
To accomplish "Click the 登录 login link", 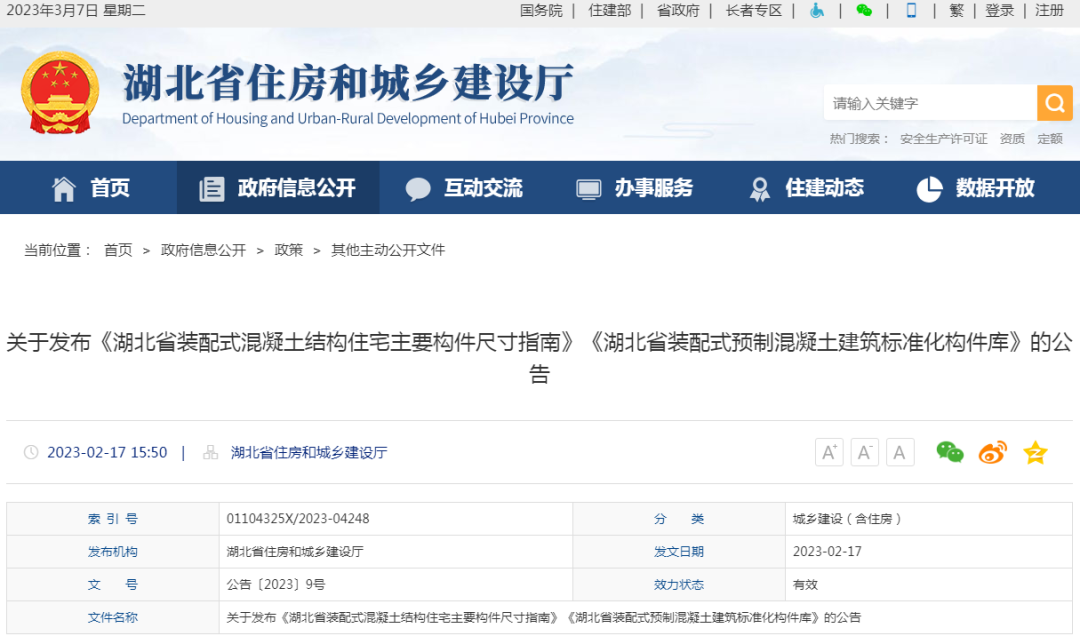I will pyautogui.click(x=999, y=10).
